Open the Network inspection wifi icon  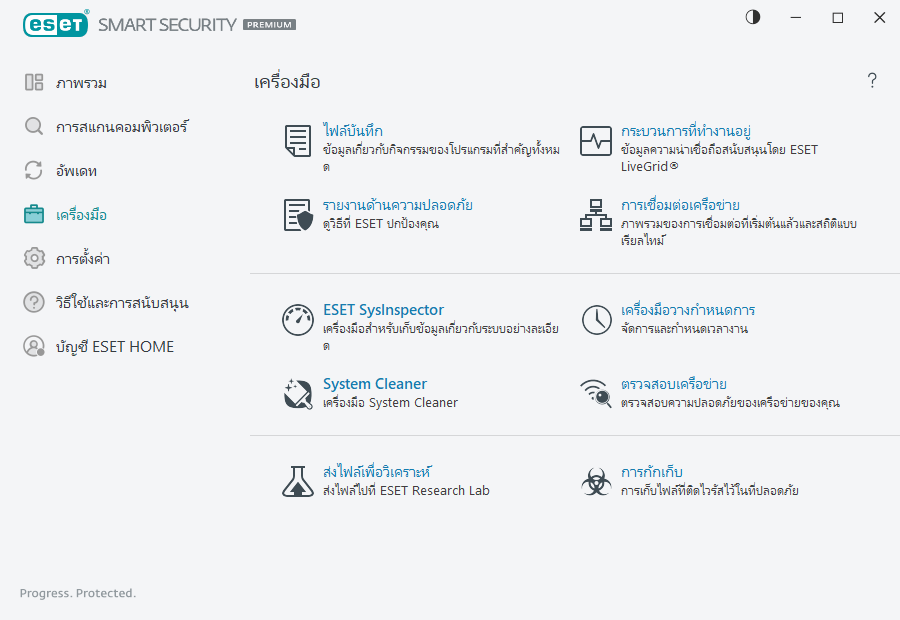[x=595, y=392]
